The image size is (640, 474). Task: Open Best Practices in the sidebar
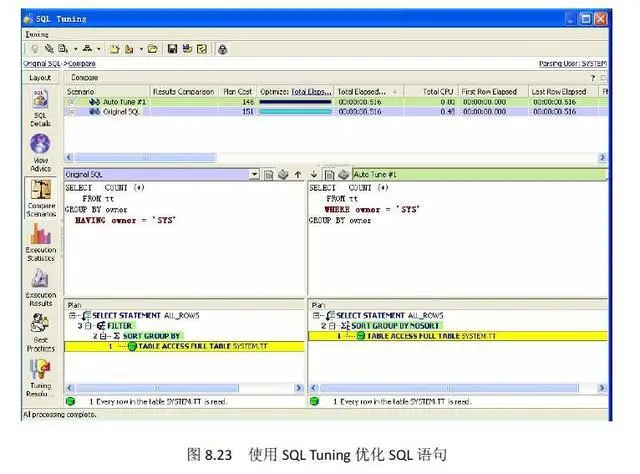pyautogui.click(x=40, y=333)
